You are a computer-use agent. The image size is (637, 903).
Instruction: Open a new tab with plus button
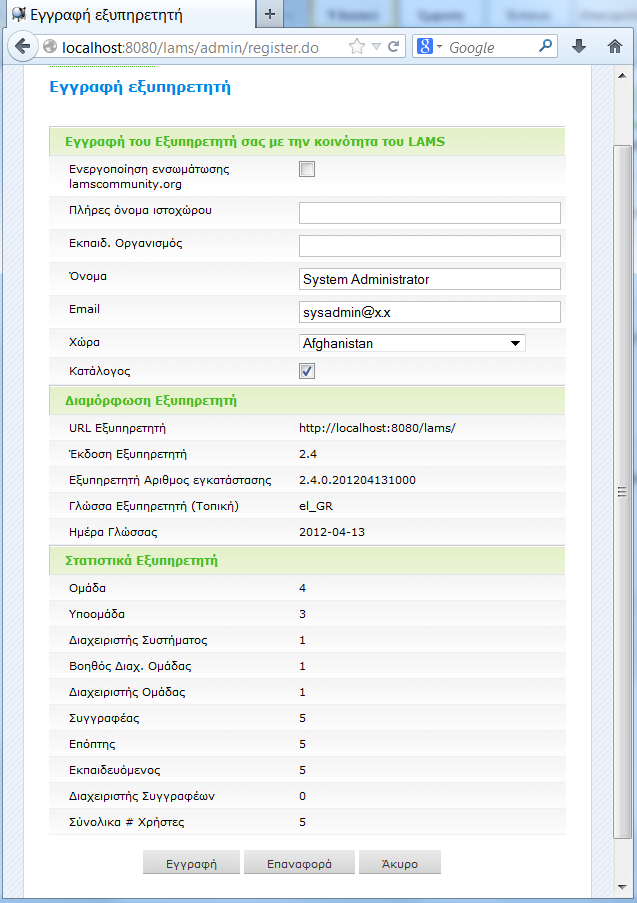point(270,14)
